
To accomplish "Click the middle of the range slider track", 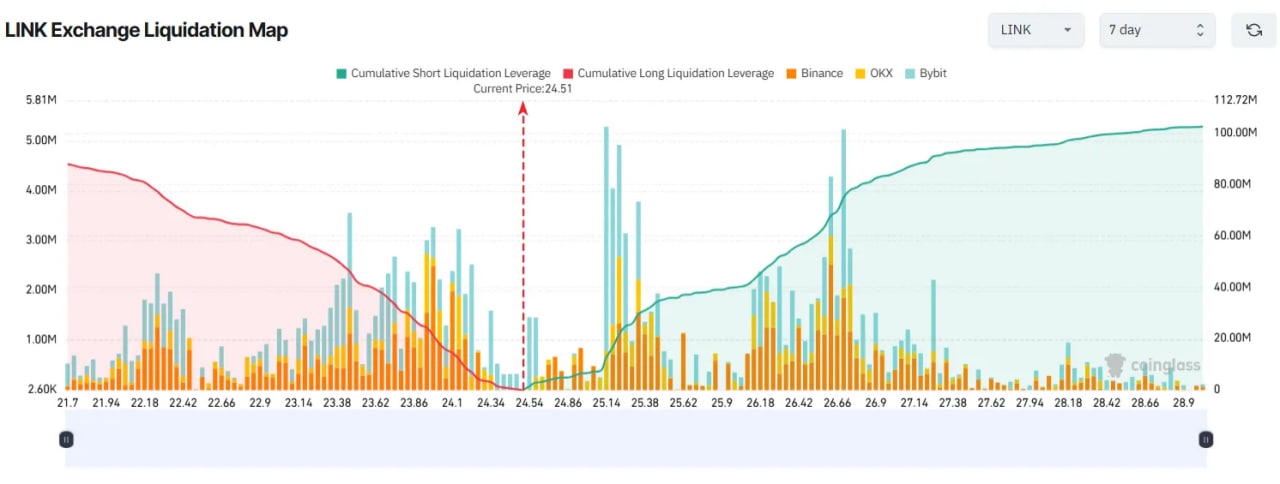I will click(636, 439).
